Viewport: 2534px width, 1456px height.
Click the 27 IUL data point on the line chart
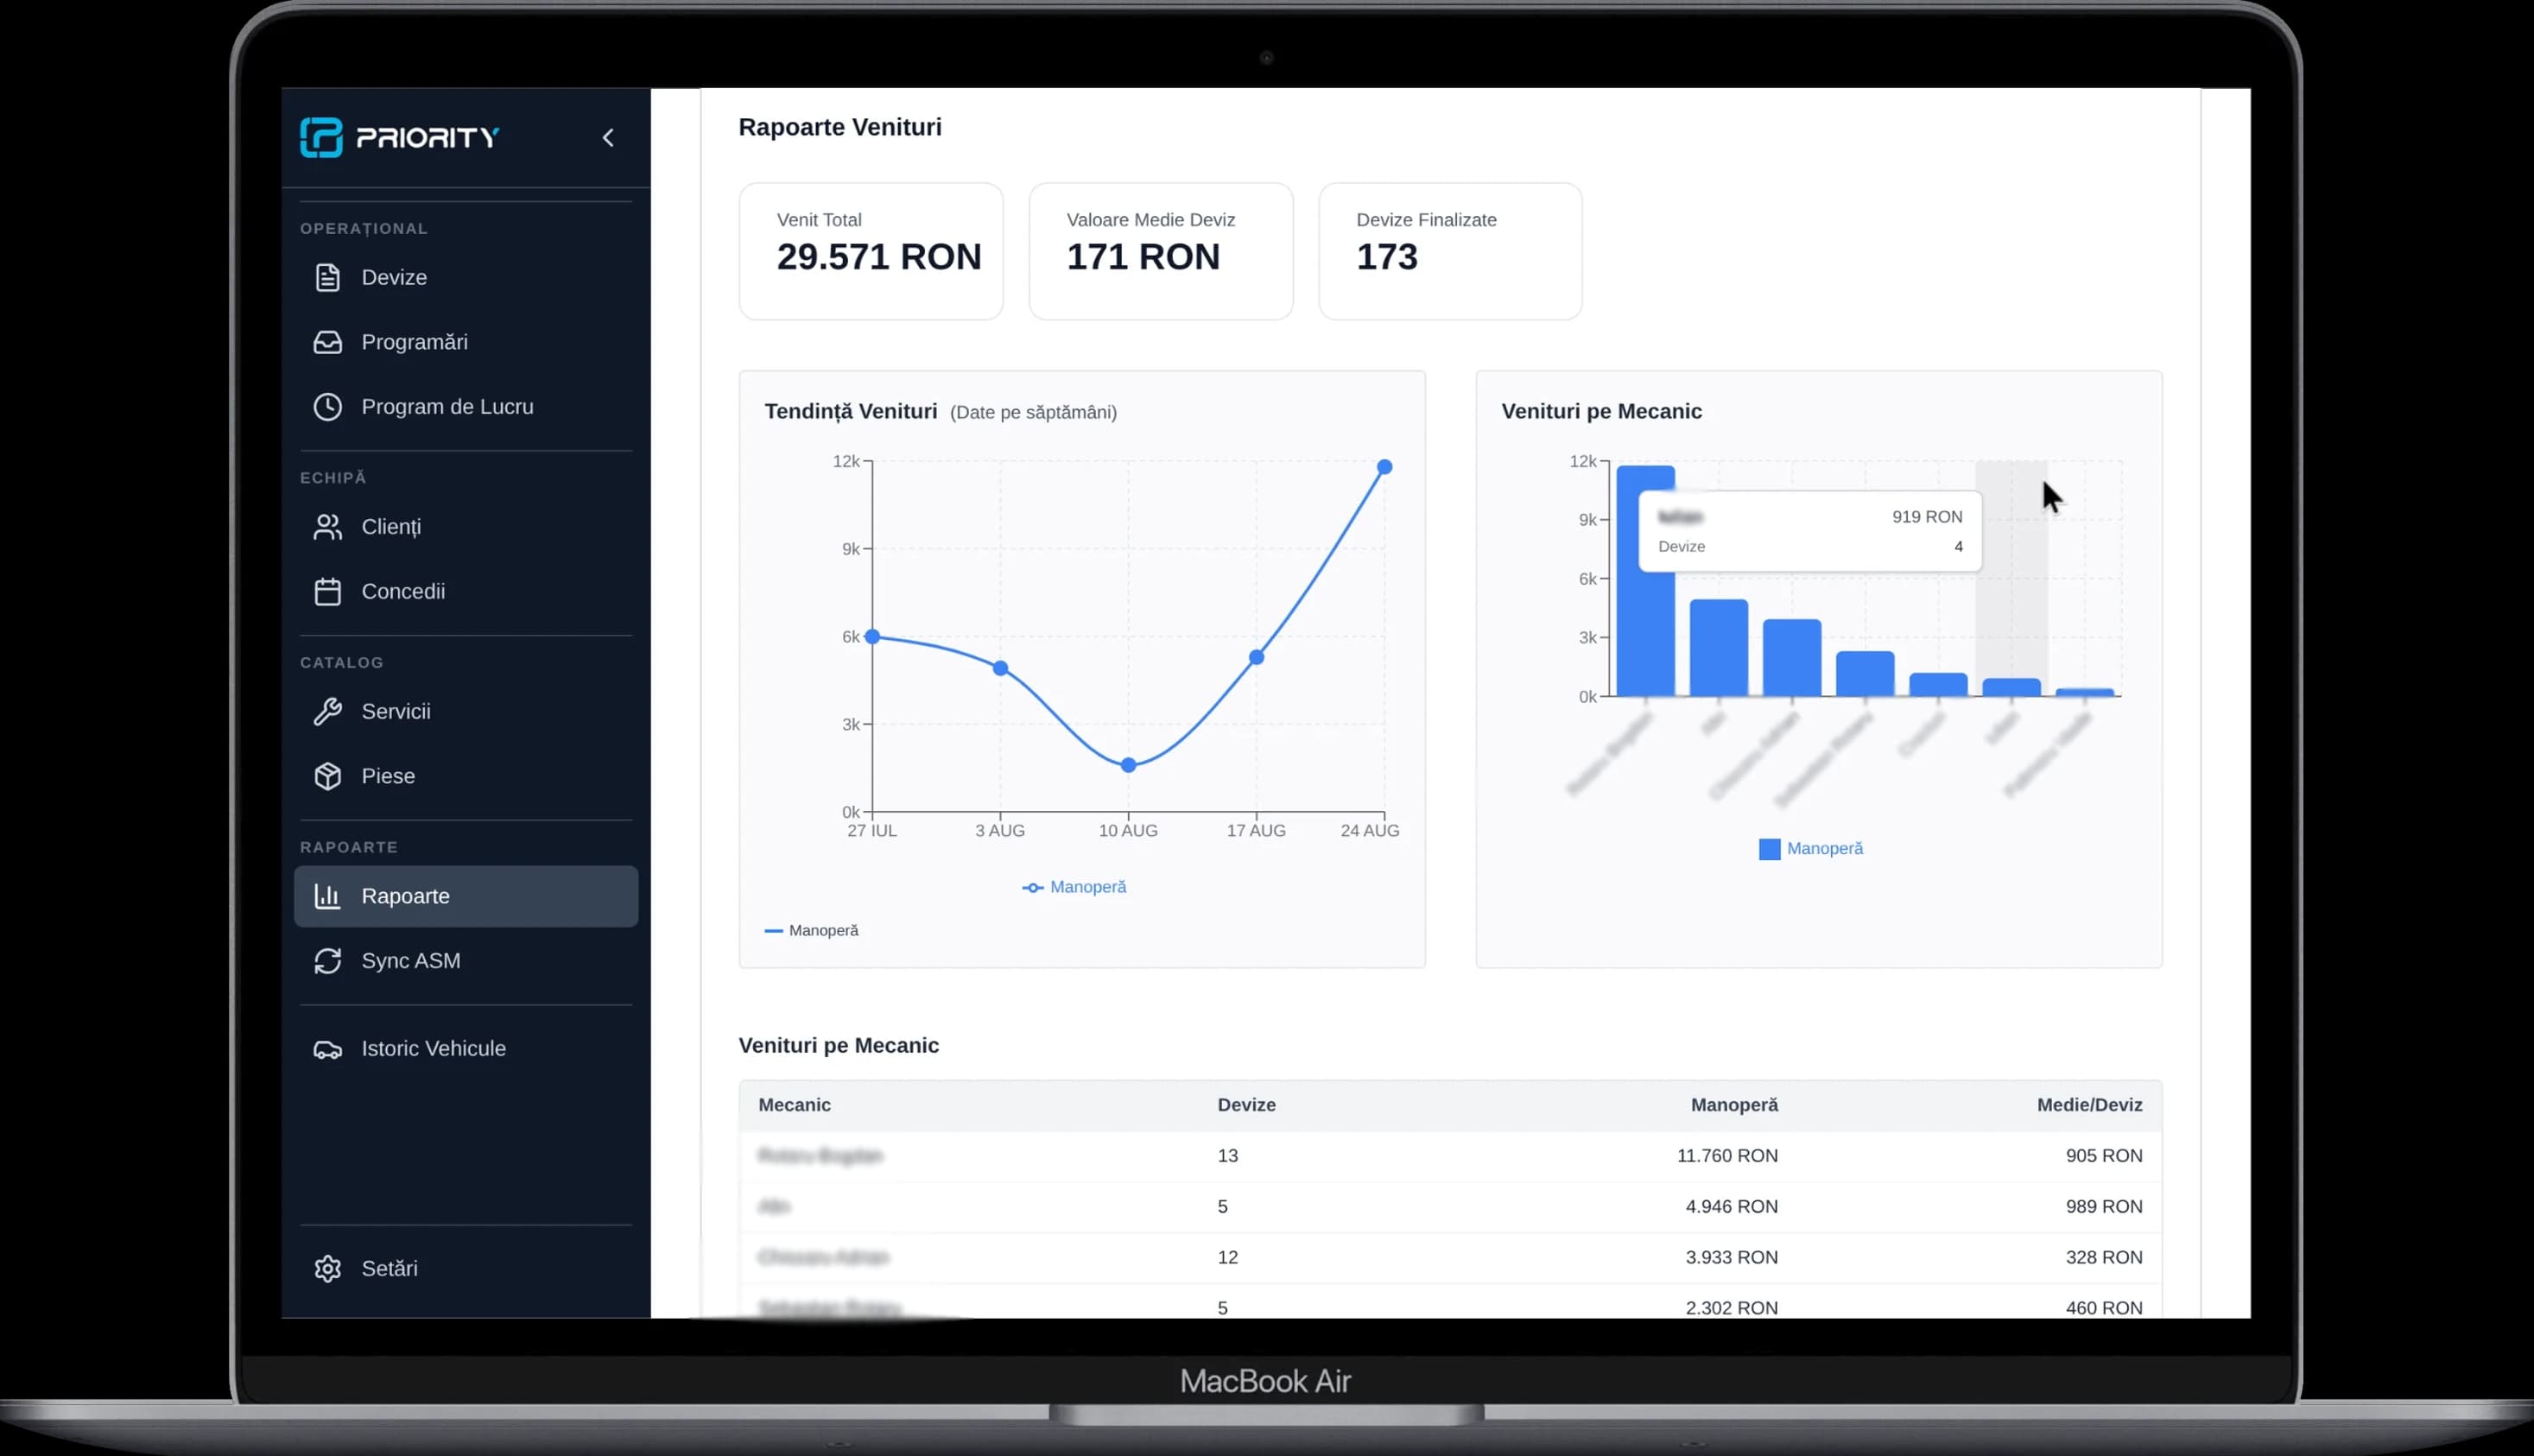coord(872,636)
